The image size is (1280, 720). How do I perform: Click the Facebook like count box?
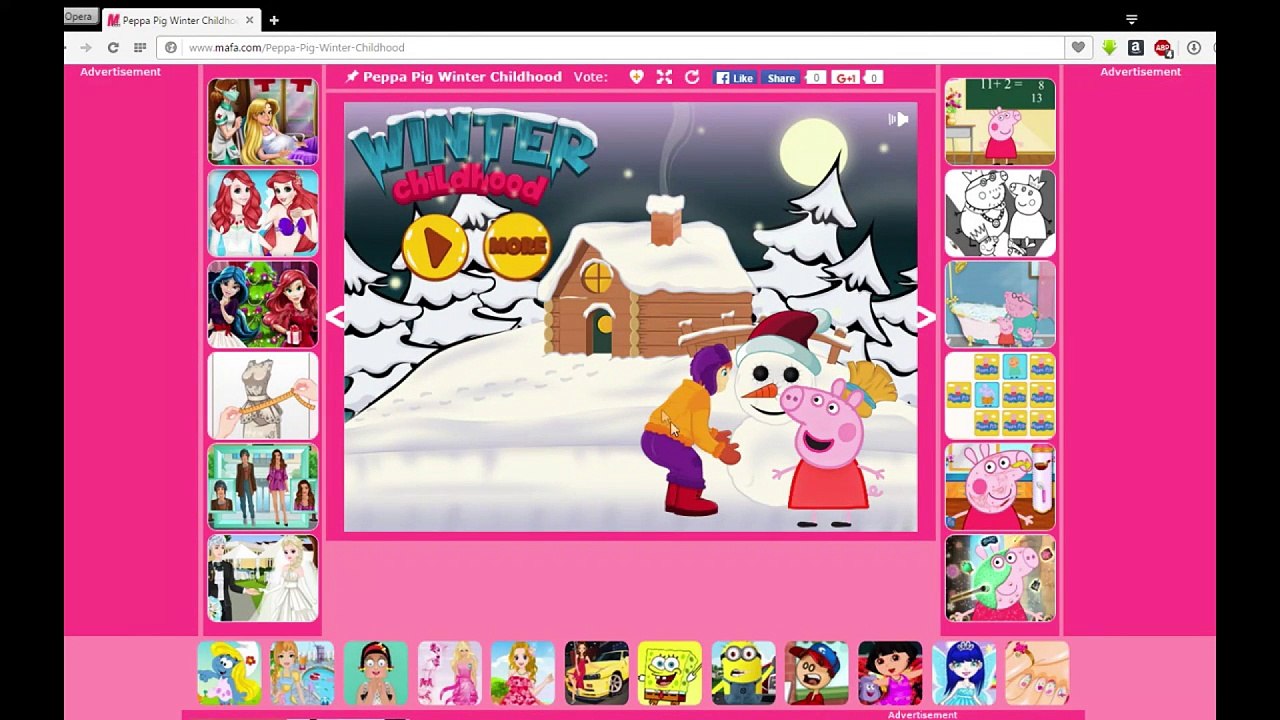(816, 78)
